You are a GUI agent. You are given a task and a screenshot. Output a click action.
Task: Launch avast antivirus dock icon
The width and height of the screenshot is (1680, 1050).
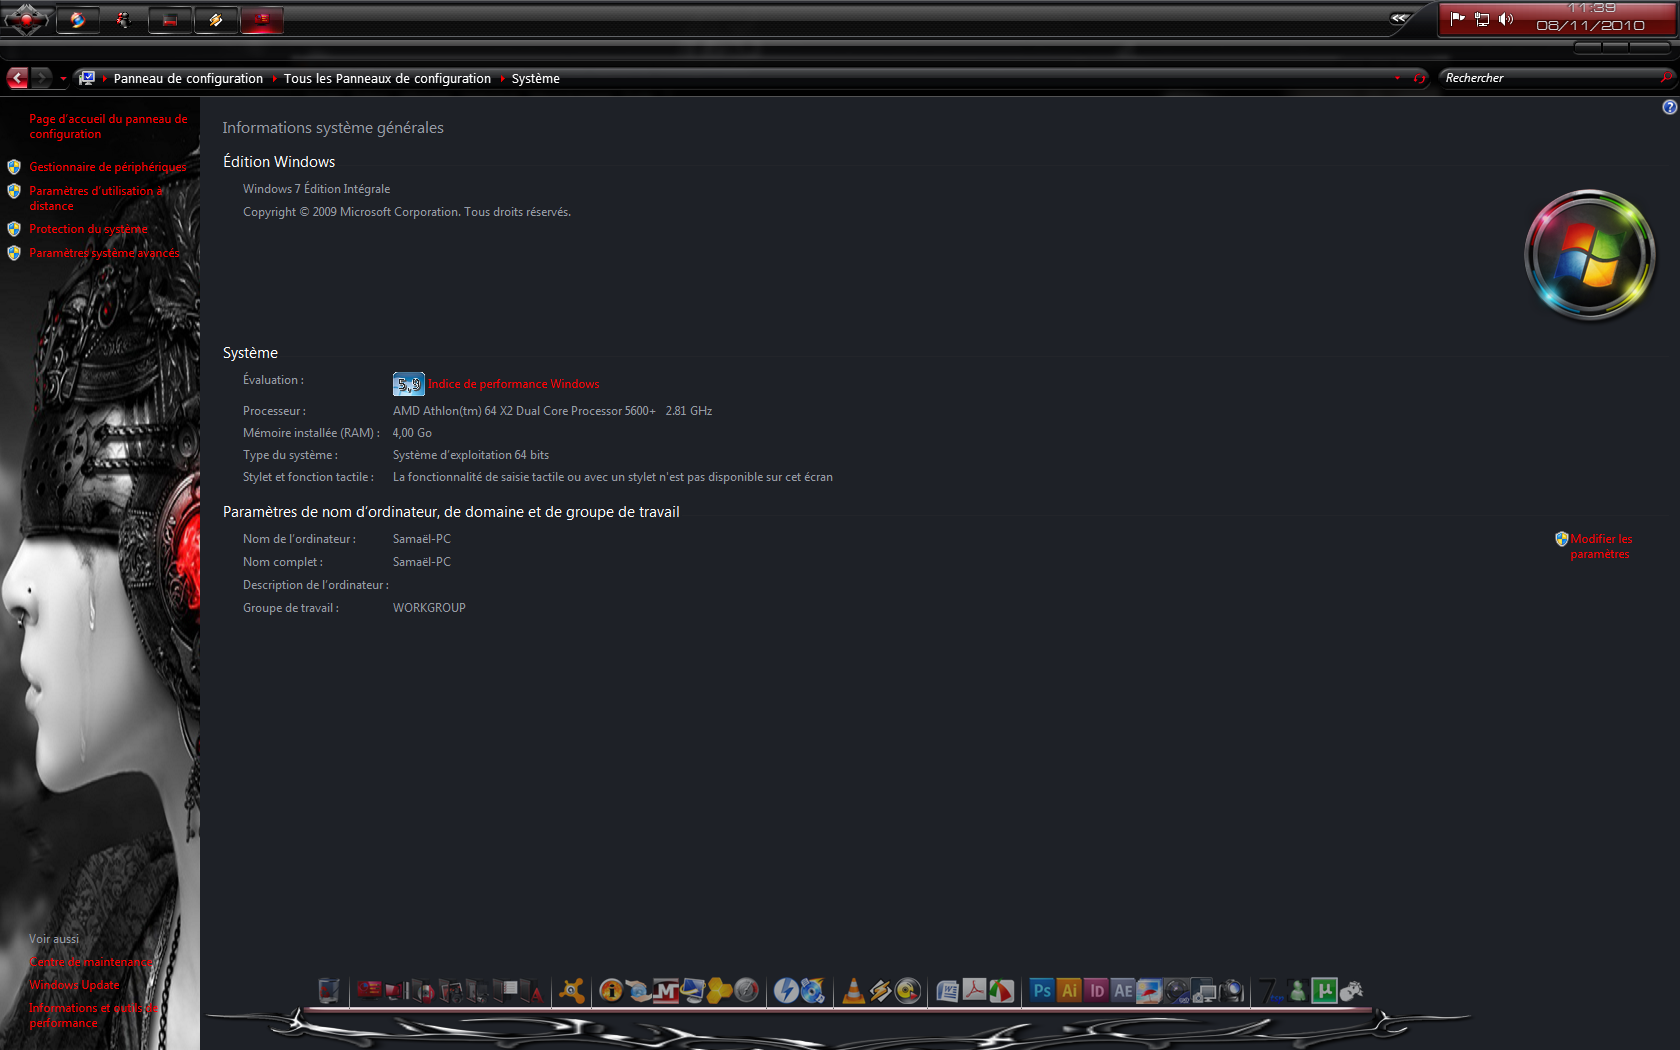coord(572,991)
